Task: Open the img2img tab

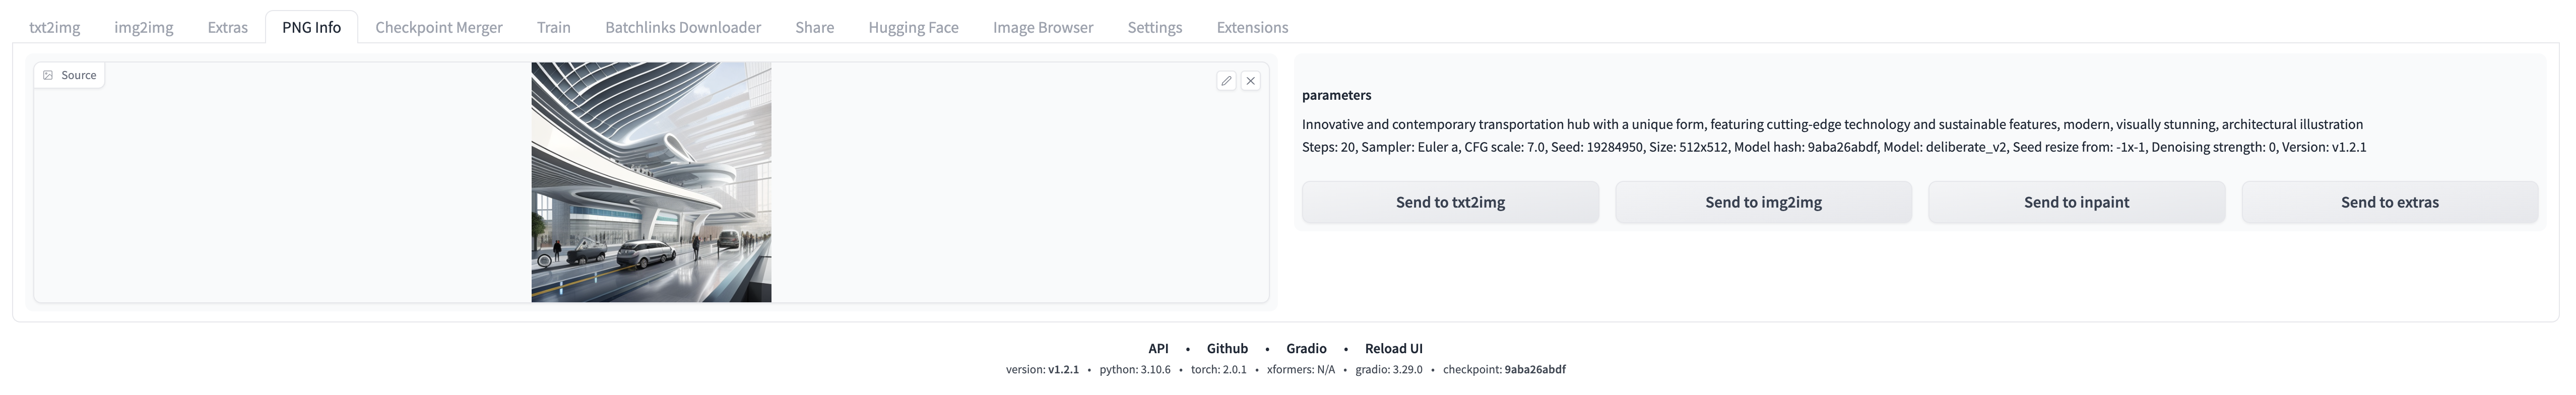Action: 144,27
